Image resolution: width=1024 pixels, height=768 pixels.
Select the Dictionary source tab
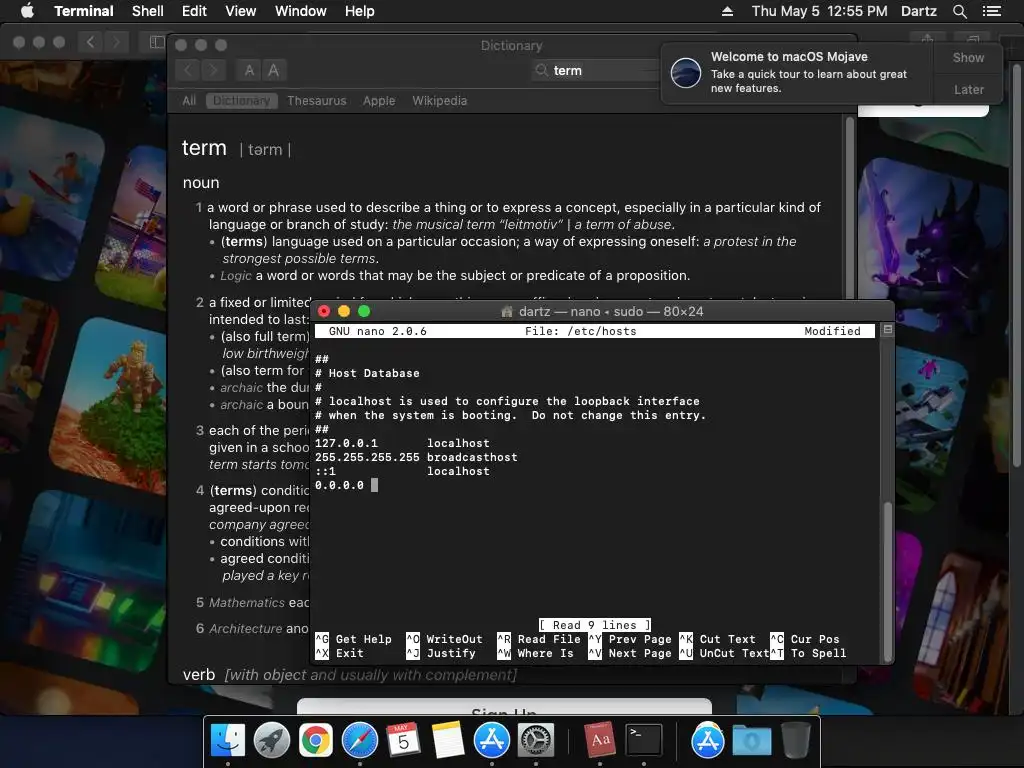[x=242, y=101]
